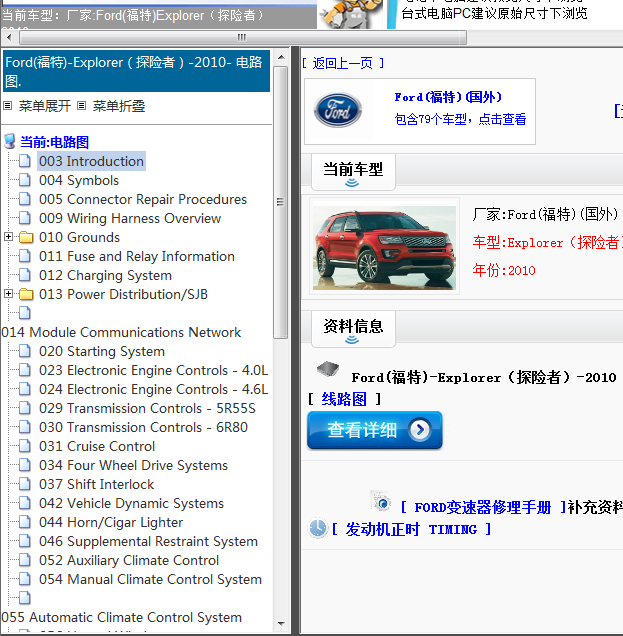Screen dimensions: 623x636
Task: Click the clock icon beside 发动机正时 TIMING
Action: [x=318, y=529]
